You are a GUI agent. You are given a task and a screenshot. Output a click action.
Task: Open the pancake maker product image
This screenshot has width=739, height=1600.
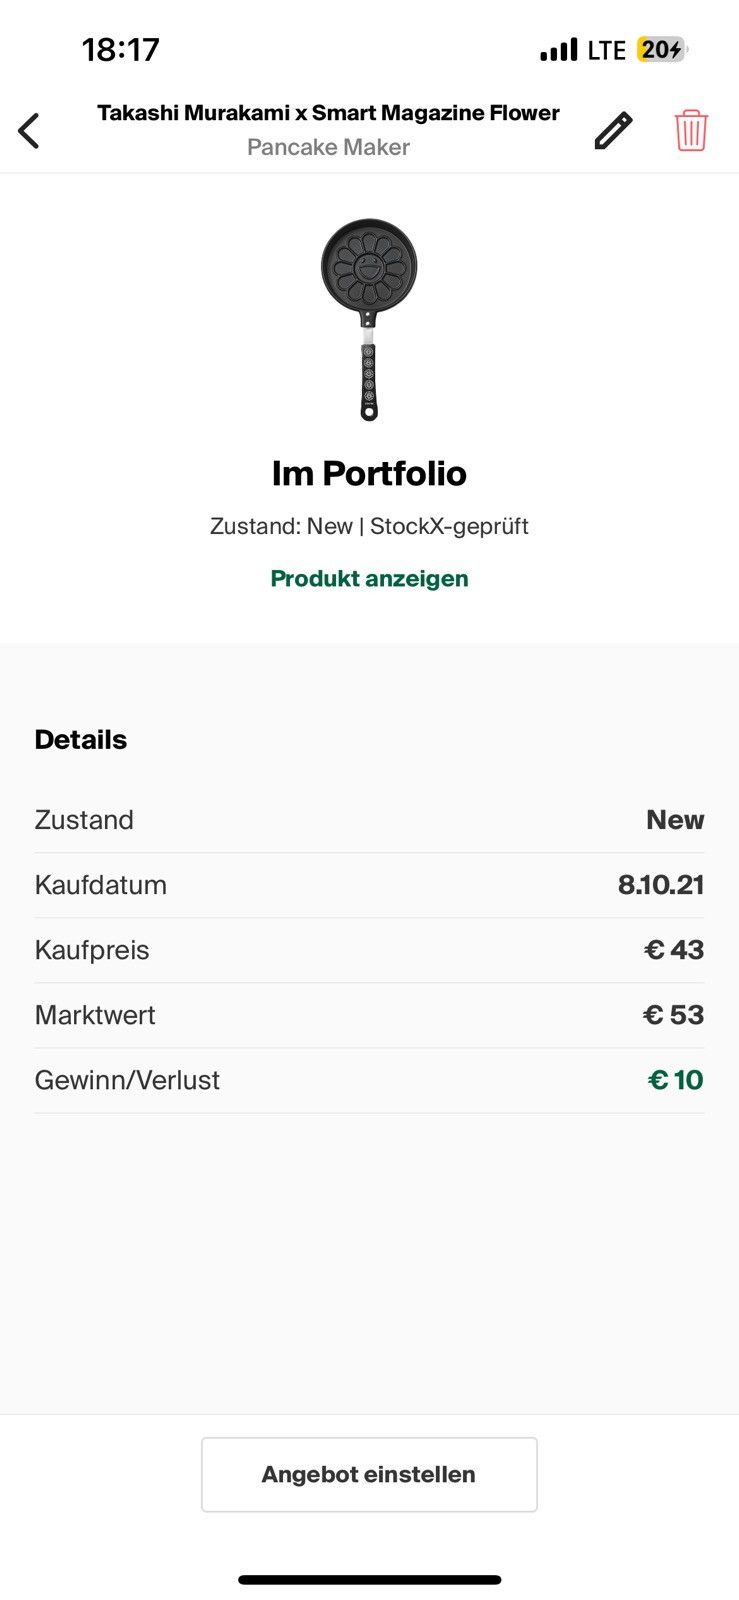tap(369, 319)
